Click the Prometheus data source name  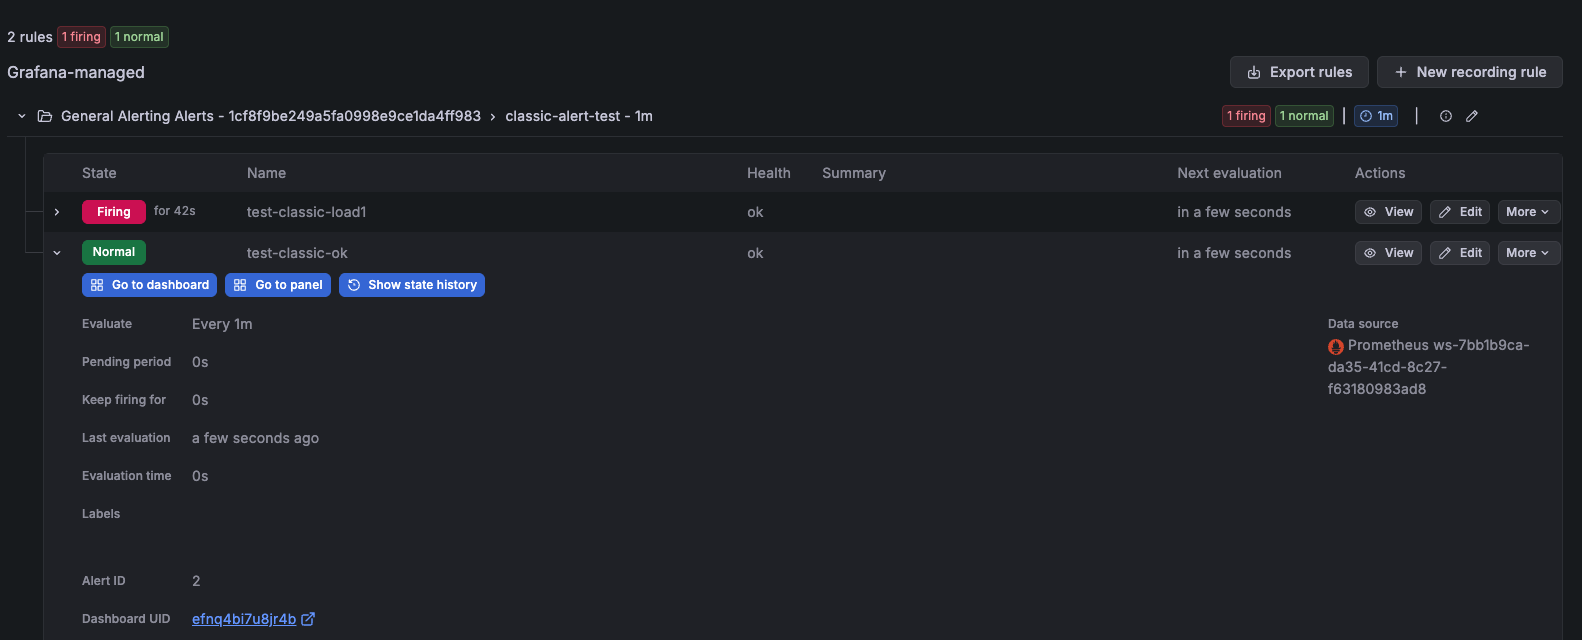click(1429, 367)
